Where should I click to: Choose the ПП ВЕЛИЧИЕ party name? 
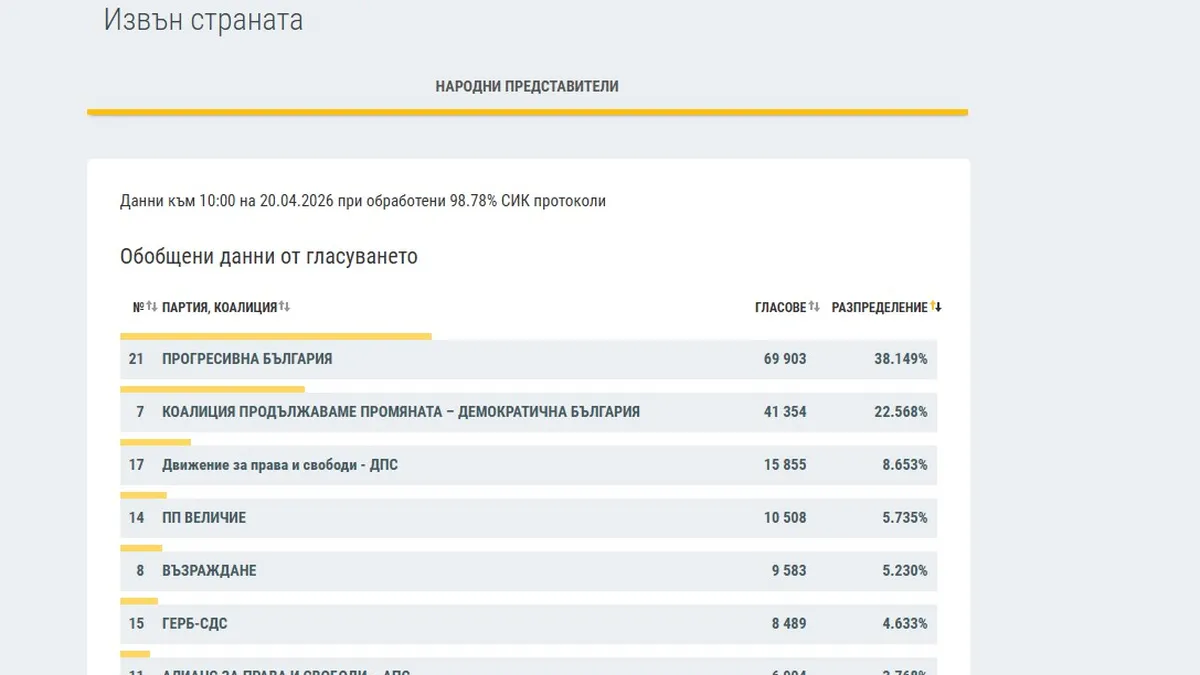[x=204, y=518]
